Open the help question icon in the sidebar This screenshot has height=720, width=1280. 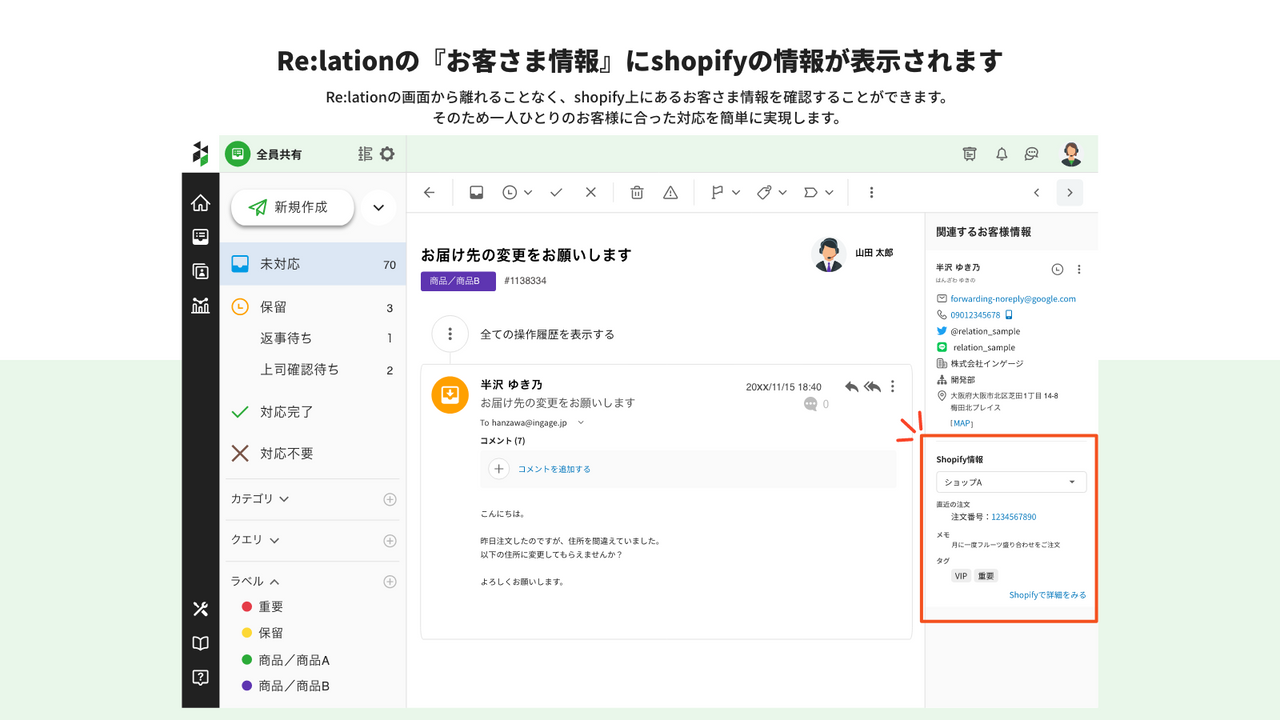point(200,677)
